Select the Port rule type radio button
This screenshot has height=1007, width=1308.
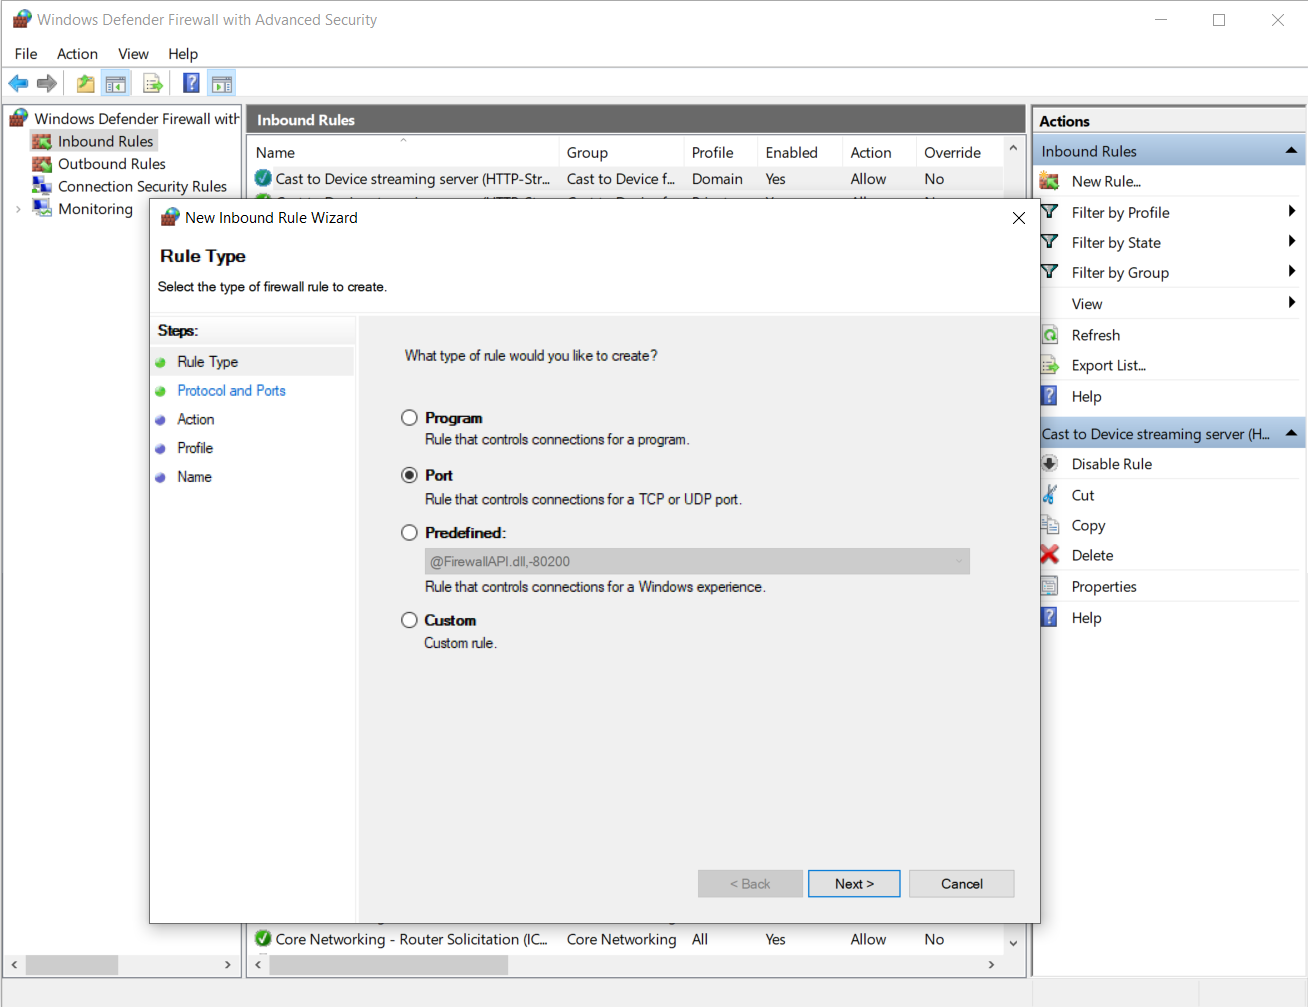click(x=409, y=475)
